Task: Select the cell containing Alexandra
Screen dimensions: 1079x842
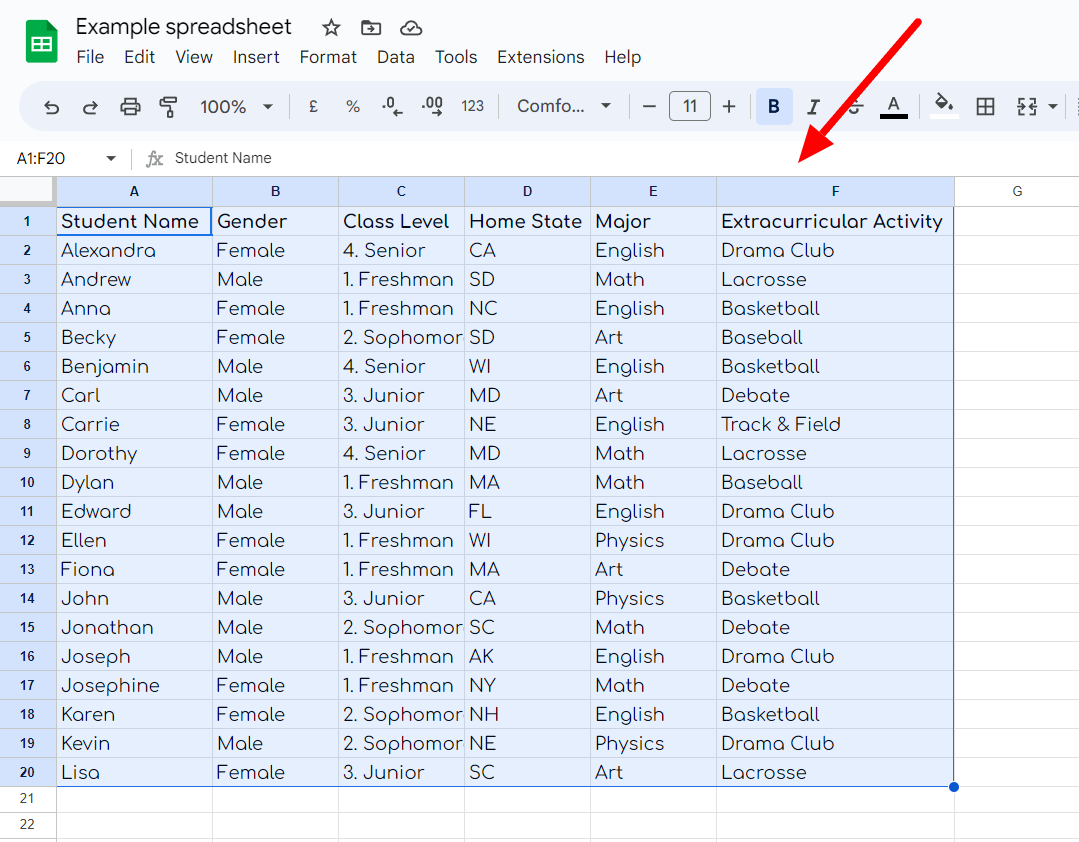Action: (134, 250)
